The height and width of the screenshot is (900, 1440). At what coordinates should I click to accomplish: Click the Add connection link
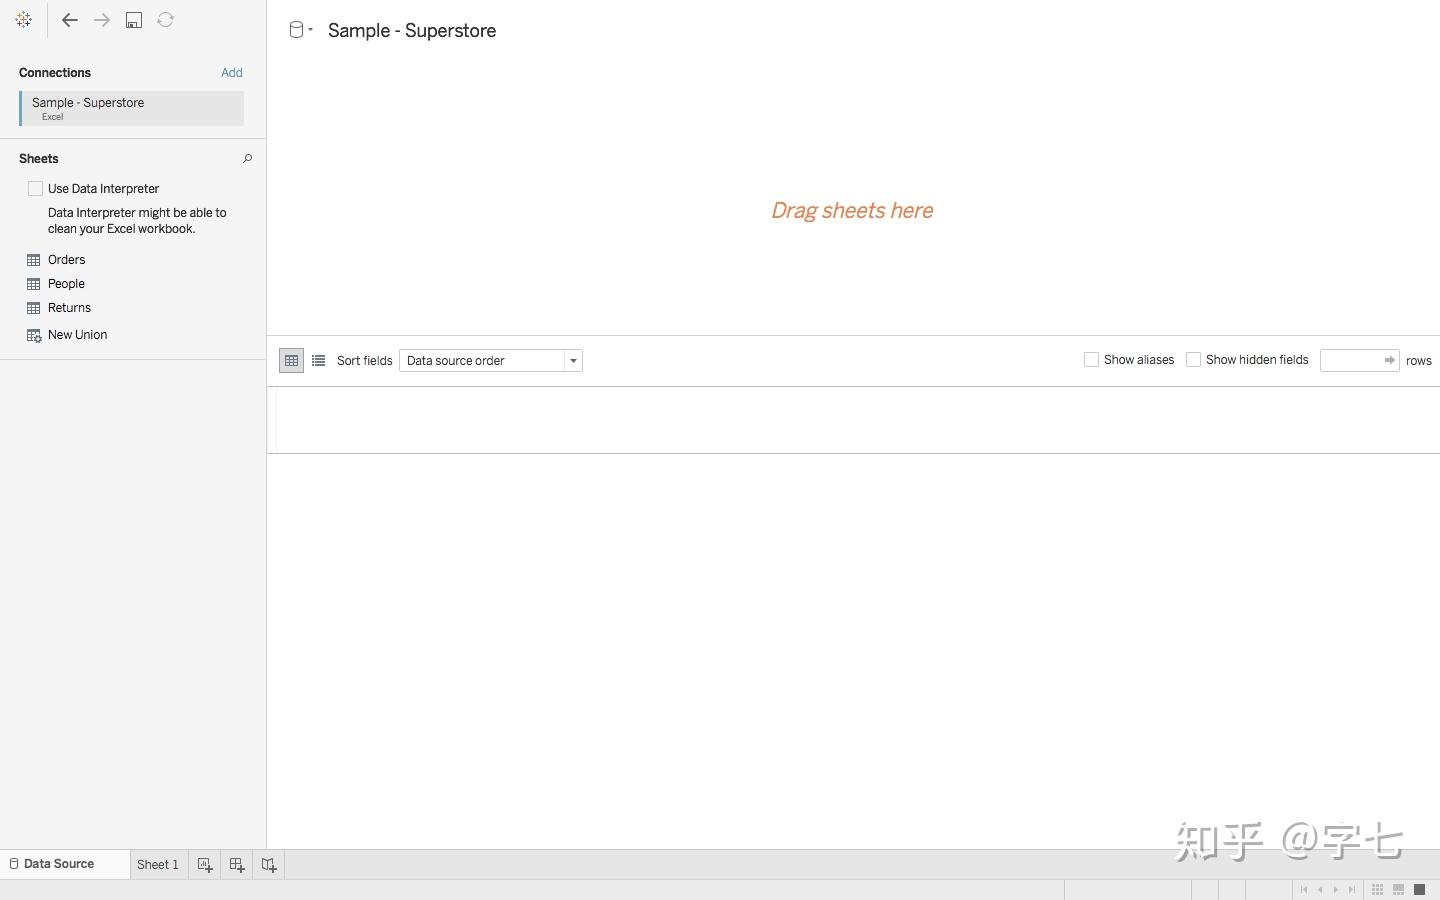[232, 73]
